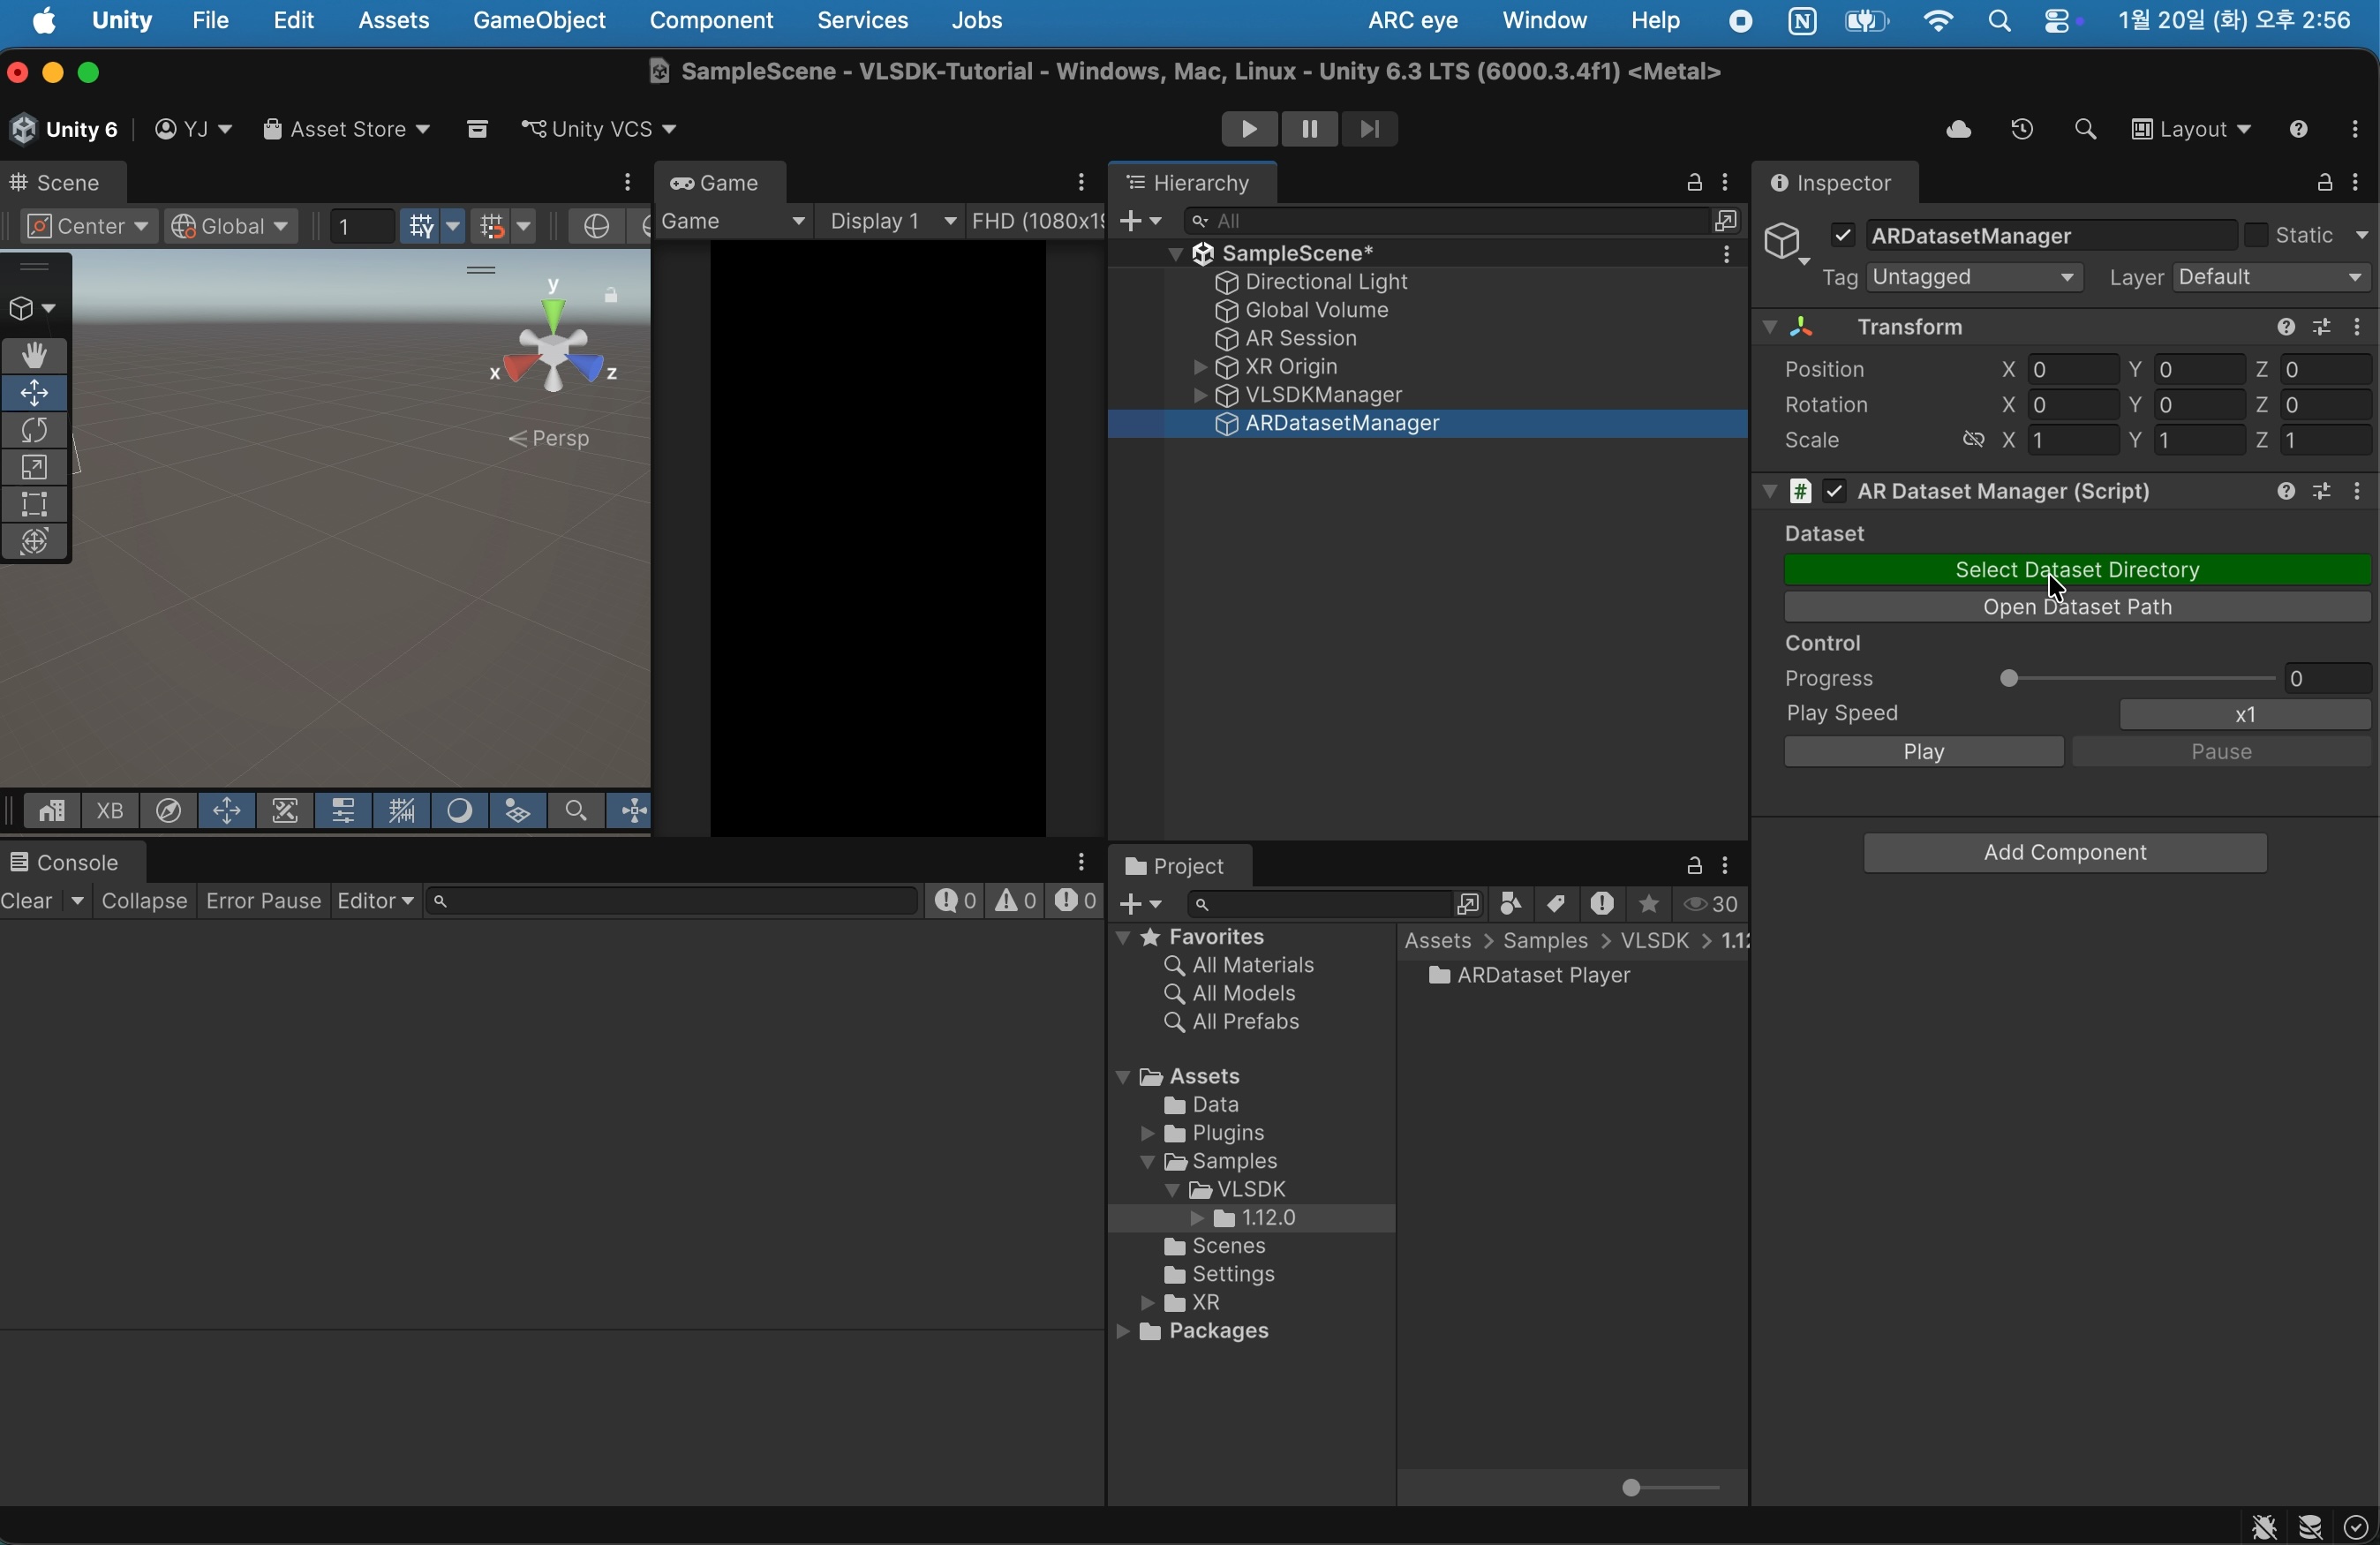Click the Unity Cloud icon
2380x1545 pixels.
[x=1958, y=130]
